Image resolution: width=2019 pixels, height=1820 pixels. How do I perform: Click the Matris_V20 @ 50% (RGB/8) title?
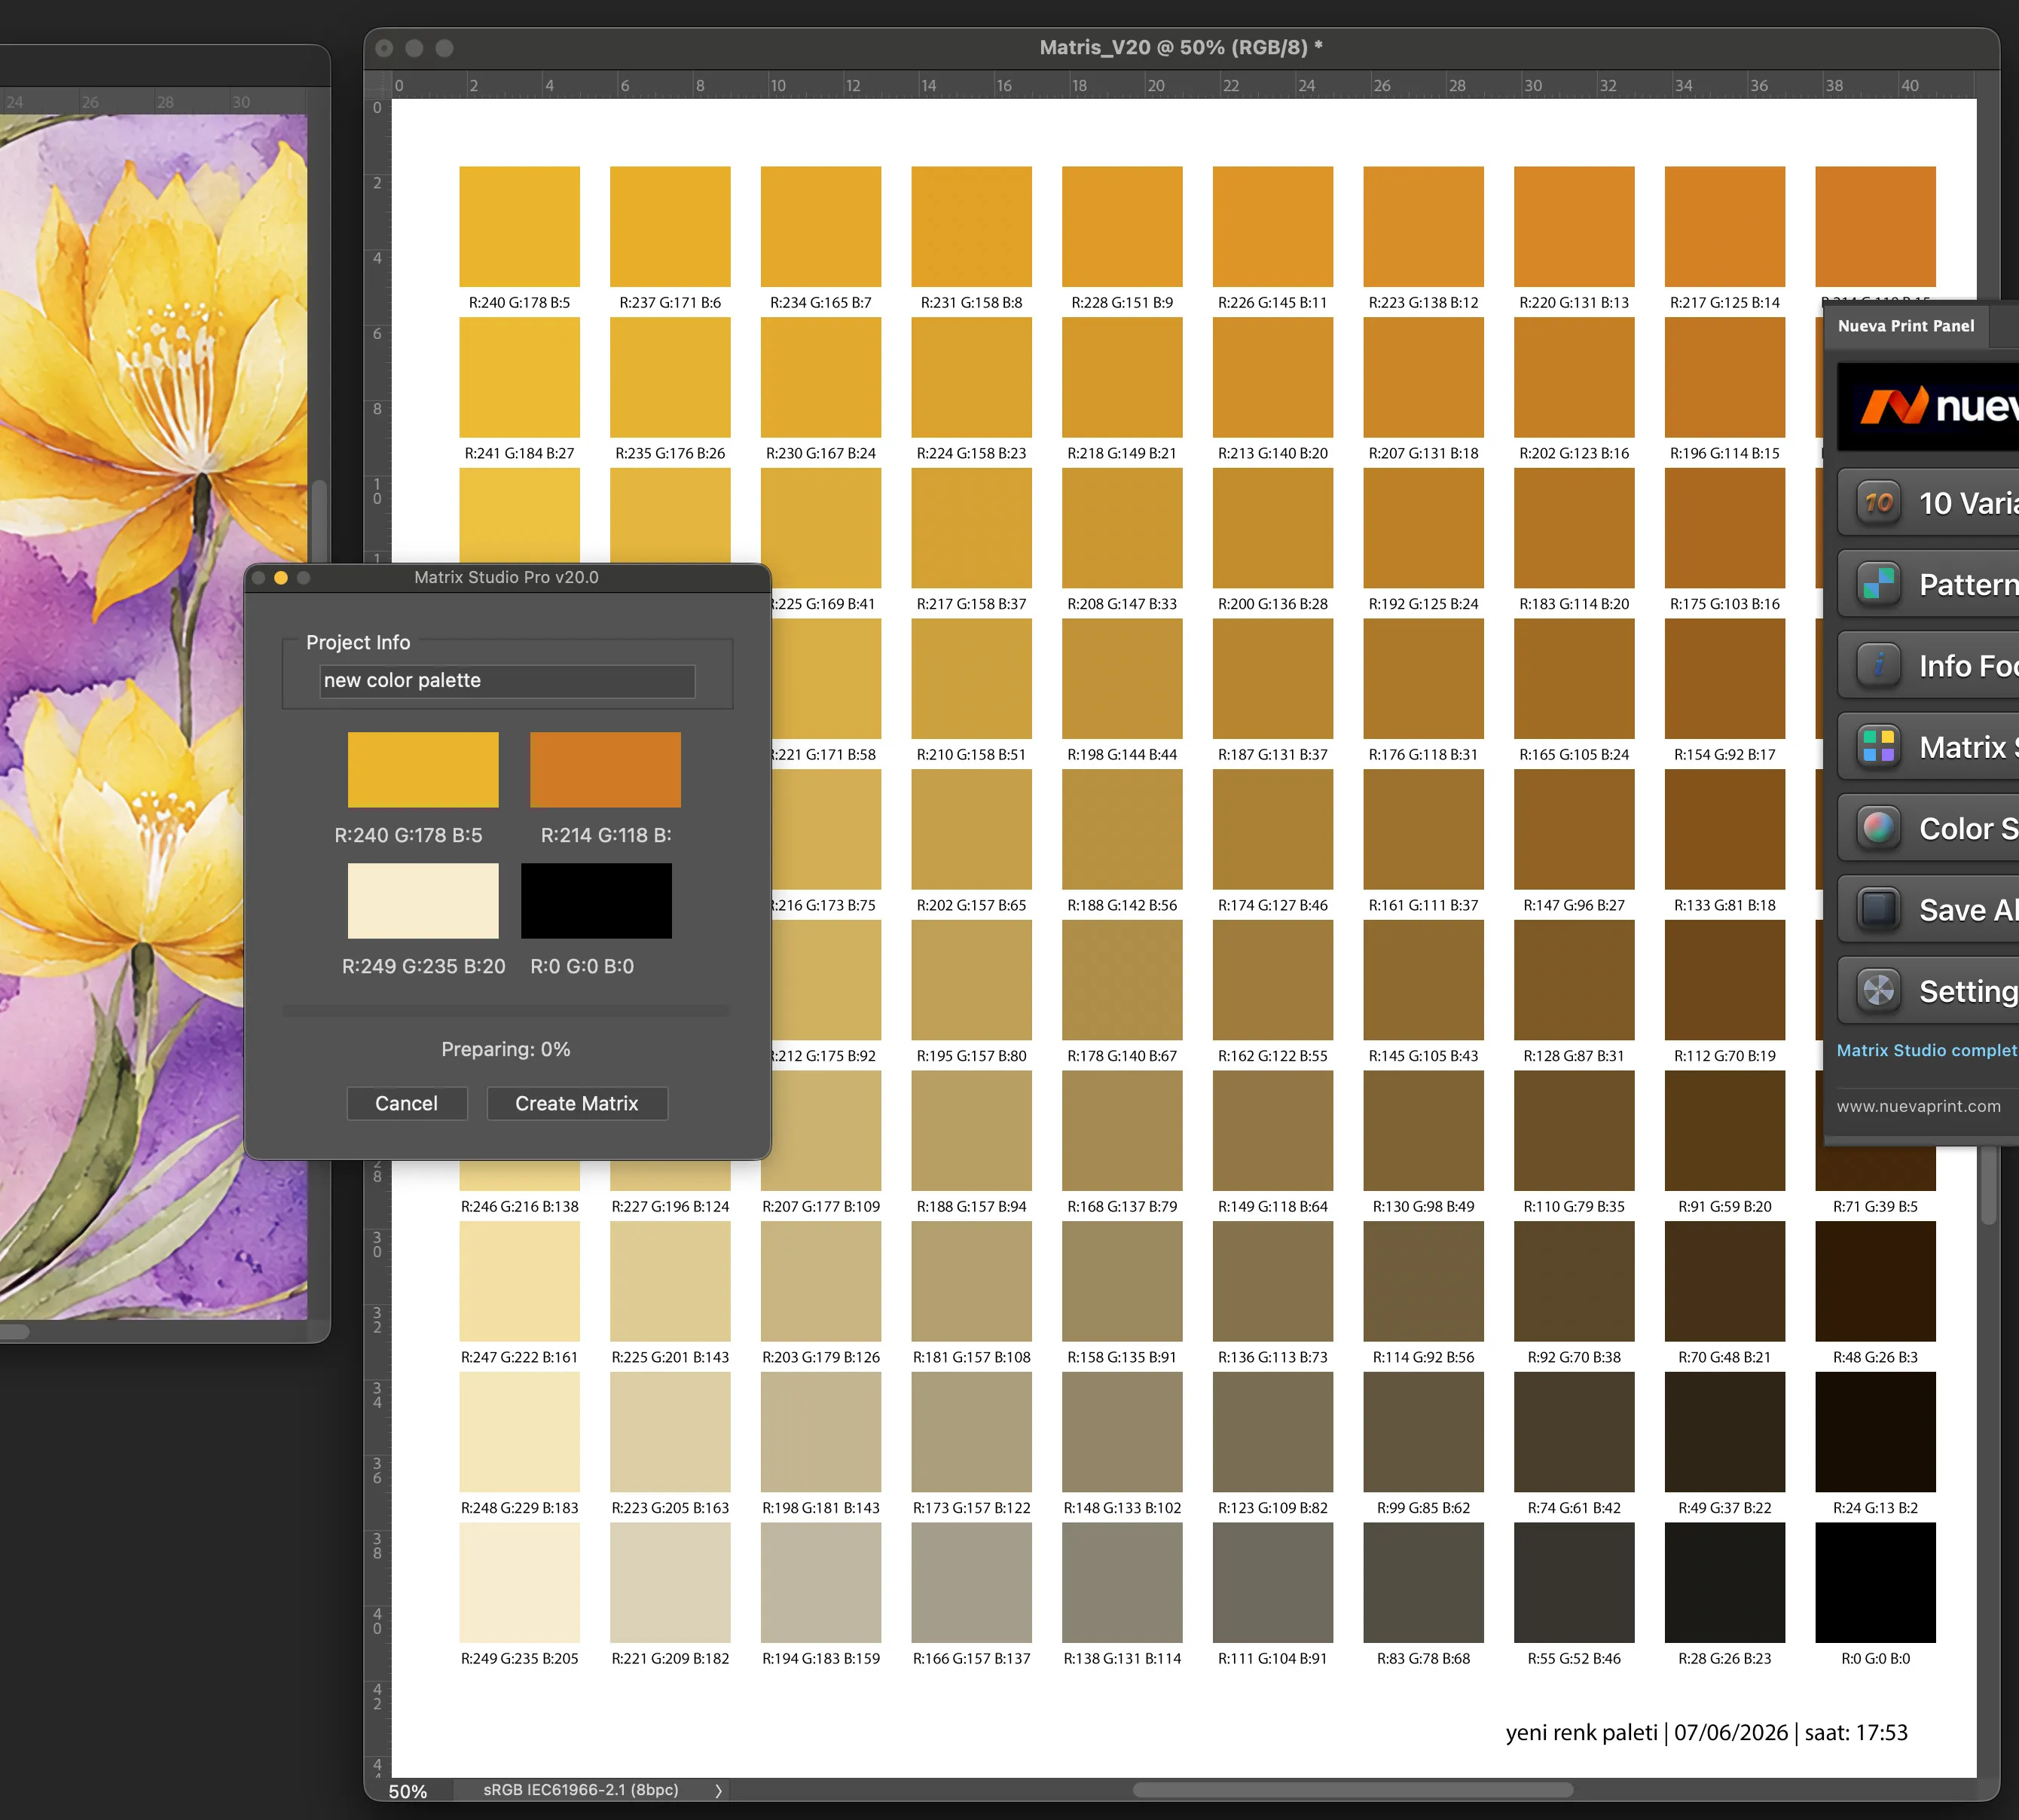1181,47
